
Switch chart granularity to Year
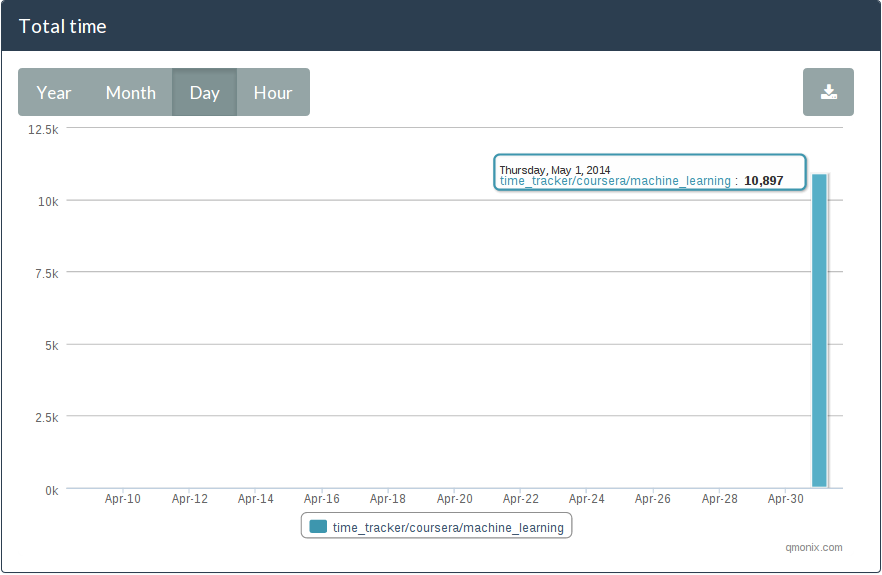coord(54,92)
